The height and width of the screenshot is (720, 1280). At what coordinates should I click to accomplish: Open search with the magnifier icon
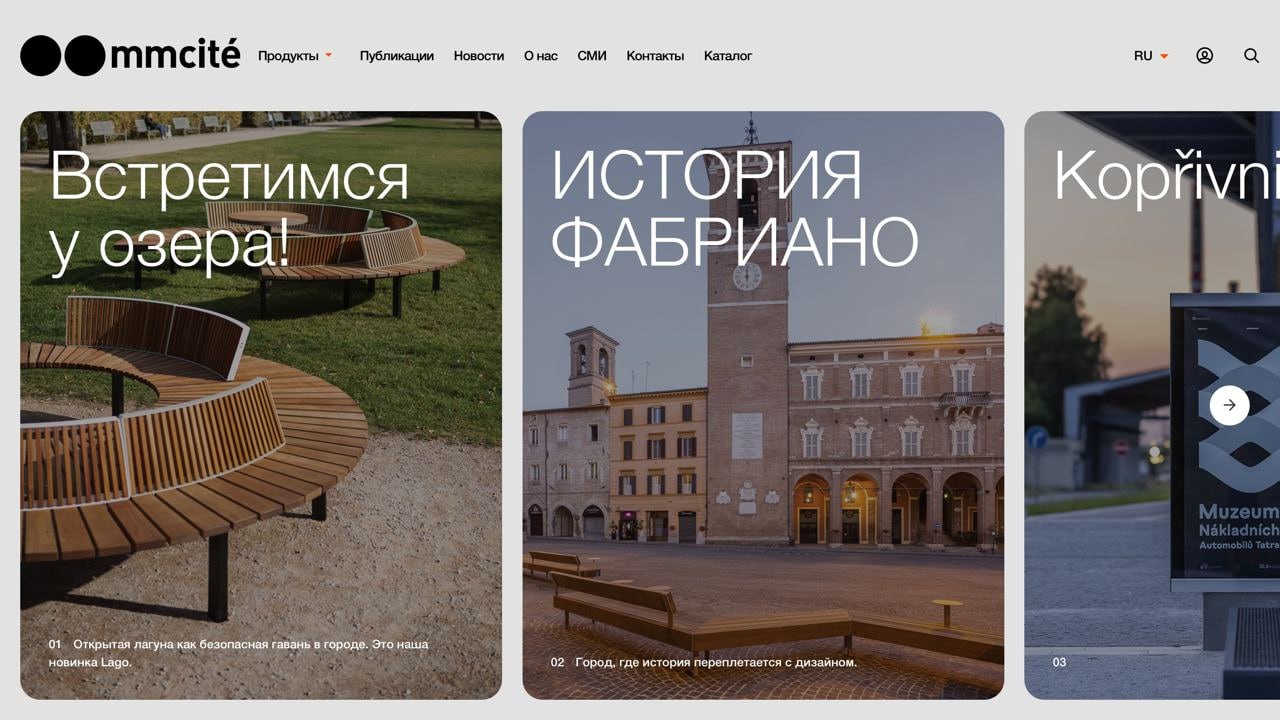(1251, 56)
